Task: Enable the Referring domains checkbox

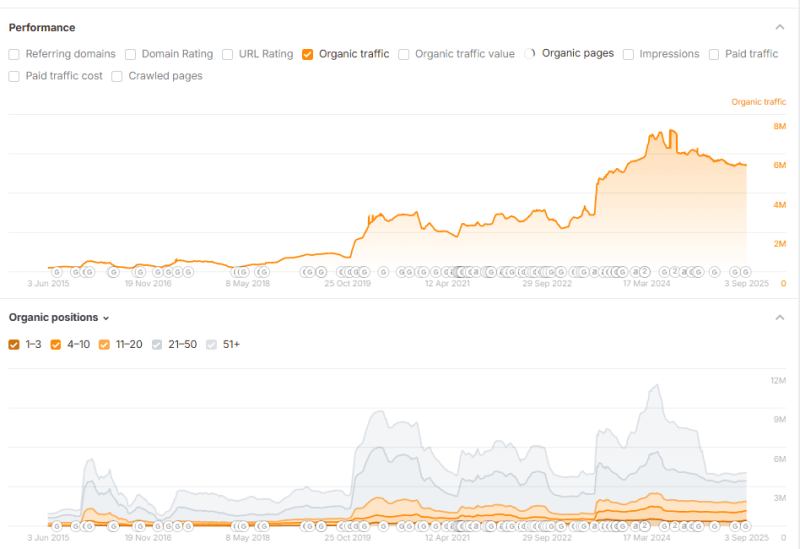Action: click(x=14, y=54)
